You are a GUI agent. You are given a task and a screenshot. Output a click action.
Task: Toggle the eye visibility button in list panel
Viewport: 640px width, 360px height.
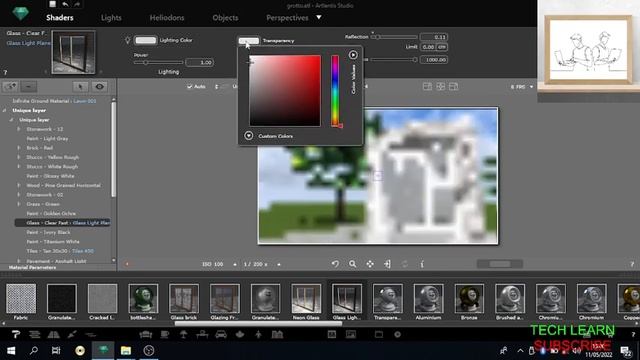pos(100,87)
